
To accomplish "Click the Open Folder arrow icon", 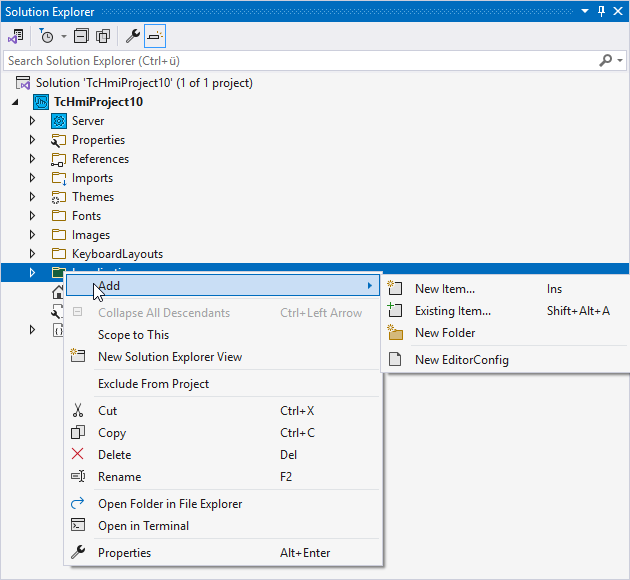I will pyautogui.click(x=78, y=503).
